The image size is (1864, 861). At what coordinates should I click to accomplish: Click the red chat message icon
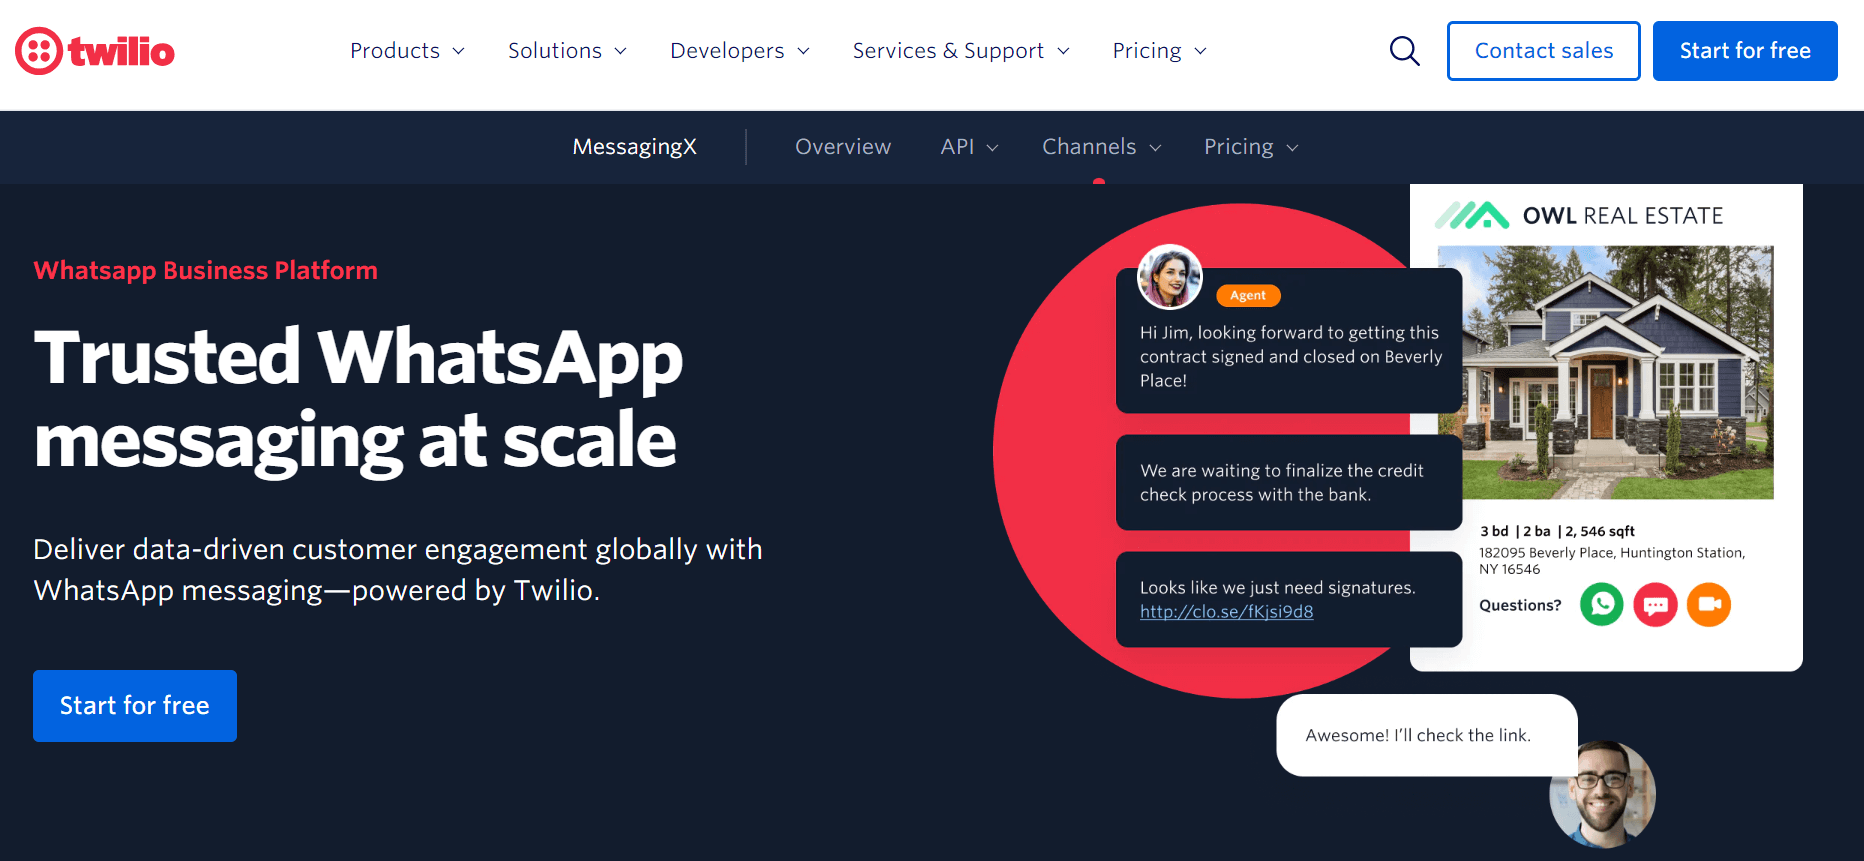[x=1655, y=604]
